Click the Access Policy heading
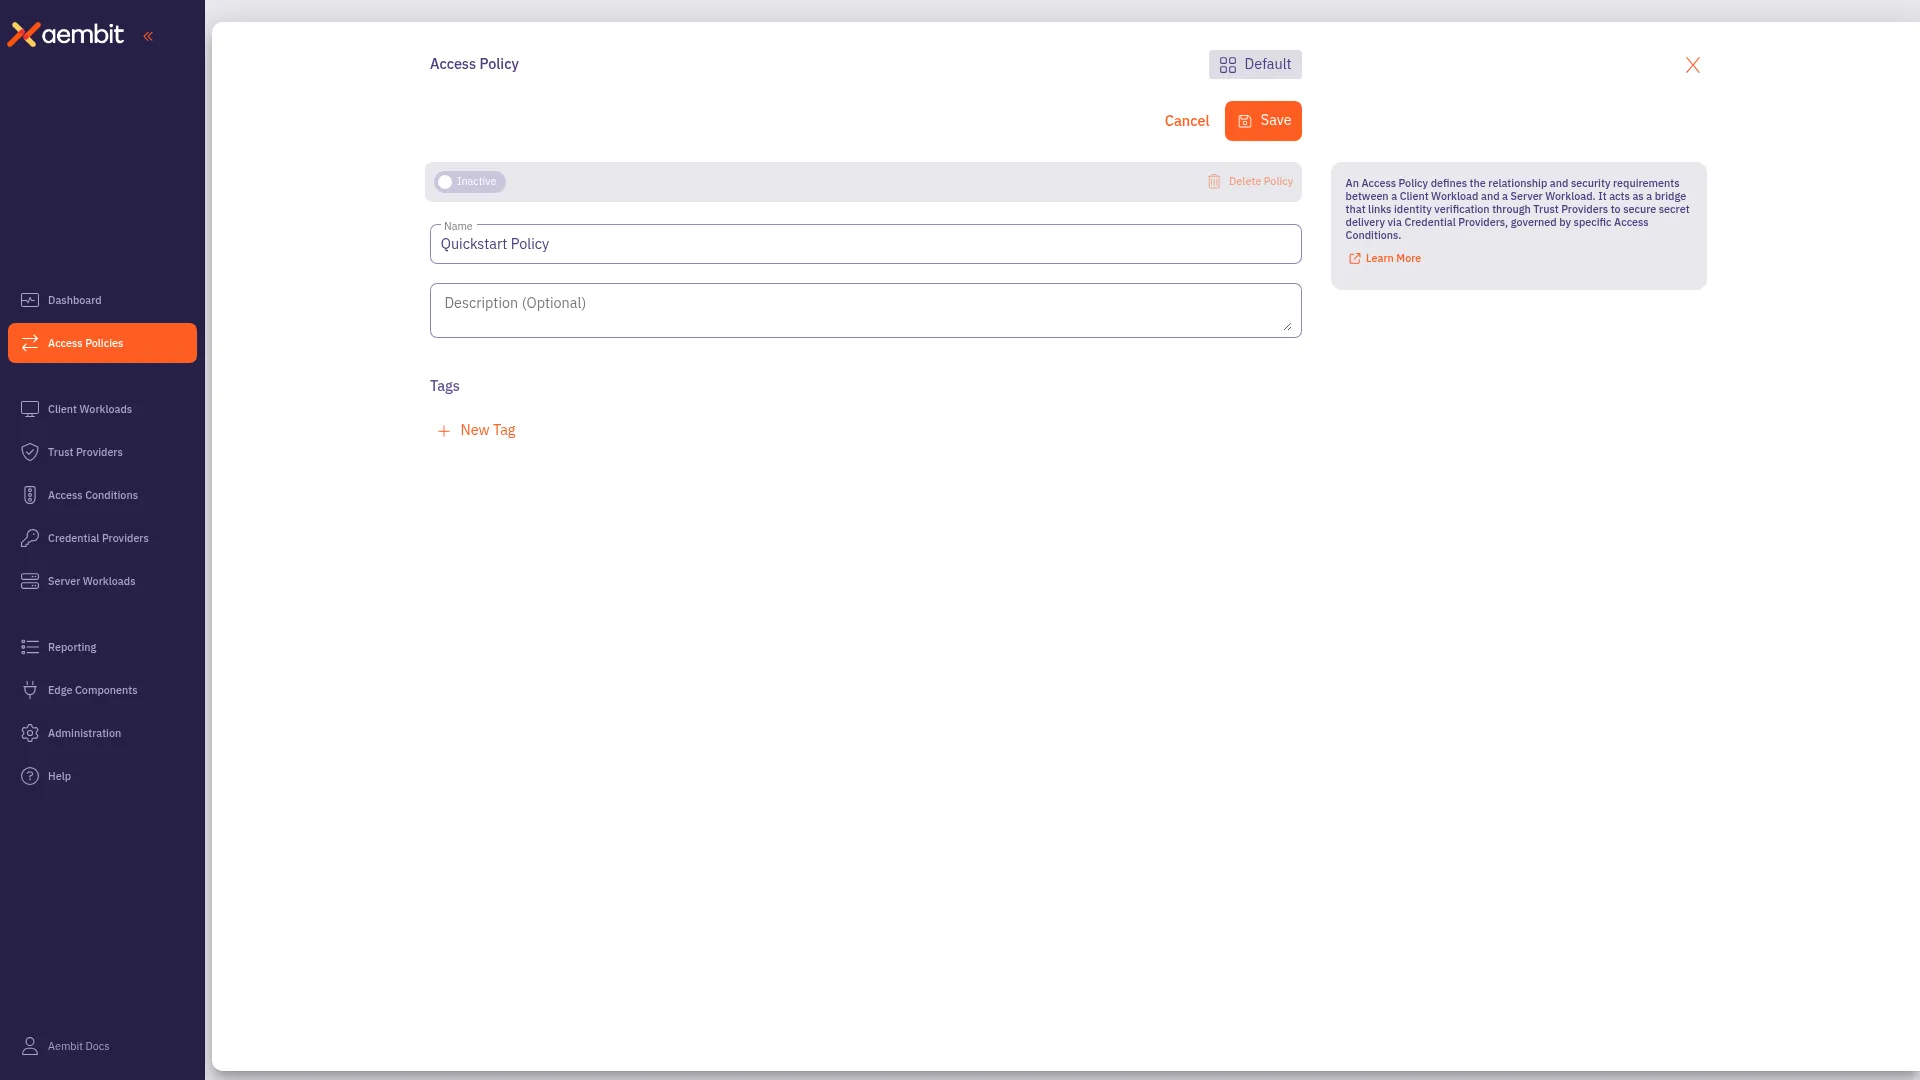This screenshot has width=1920, height=1080. click(x=474, y=64)
